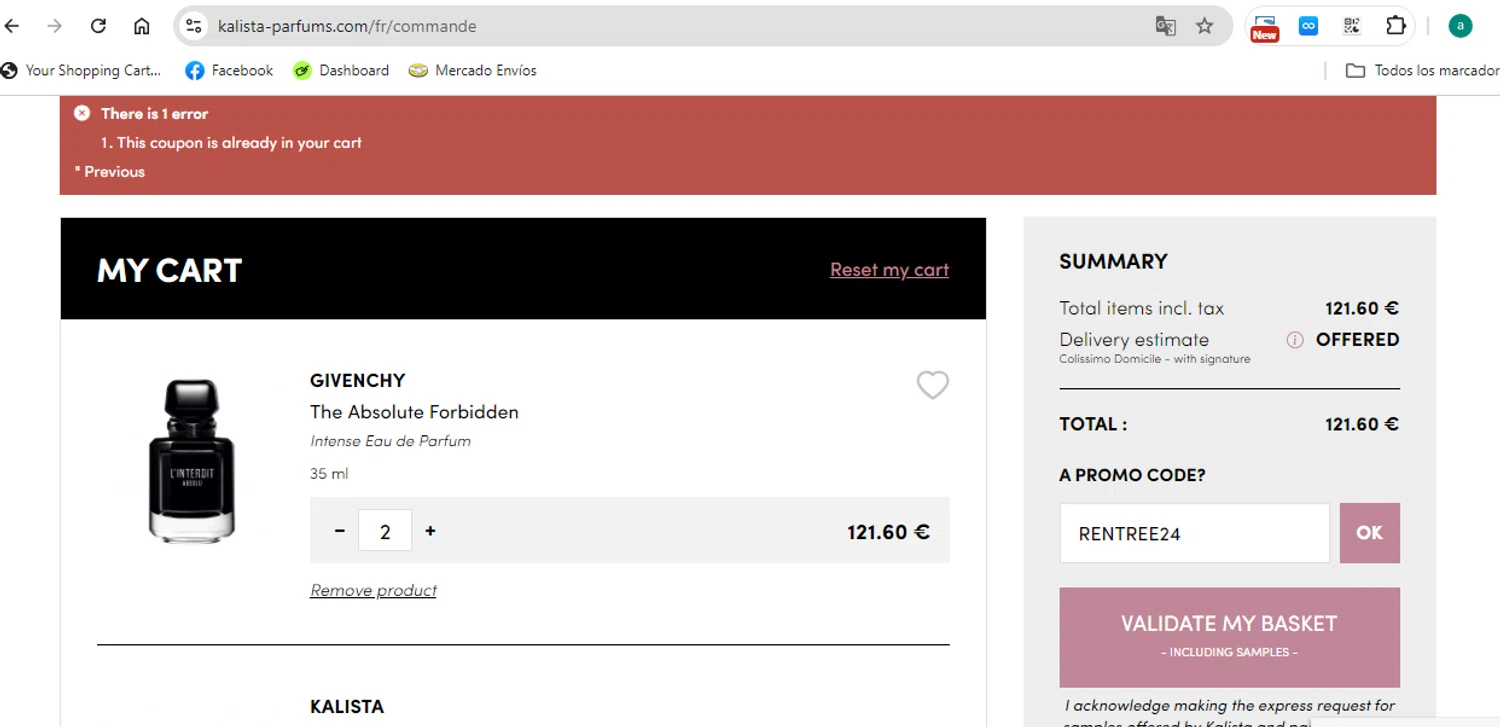Click Previous link in error banner

(114, 171)
